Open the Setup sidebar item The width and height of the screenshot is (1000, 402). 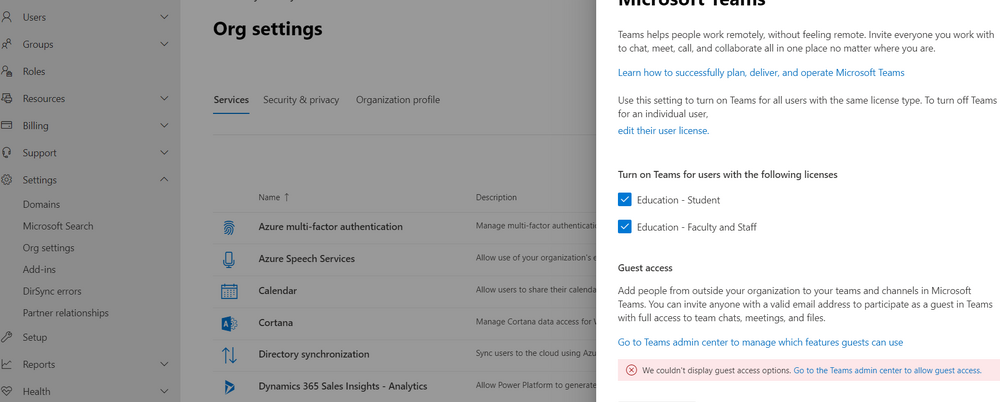34,337
